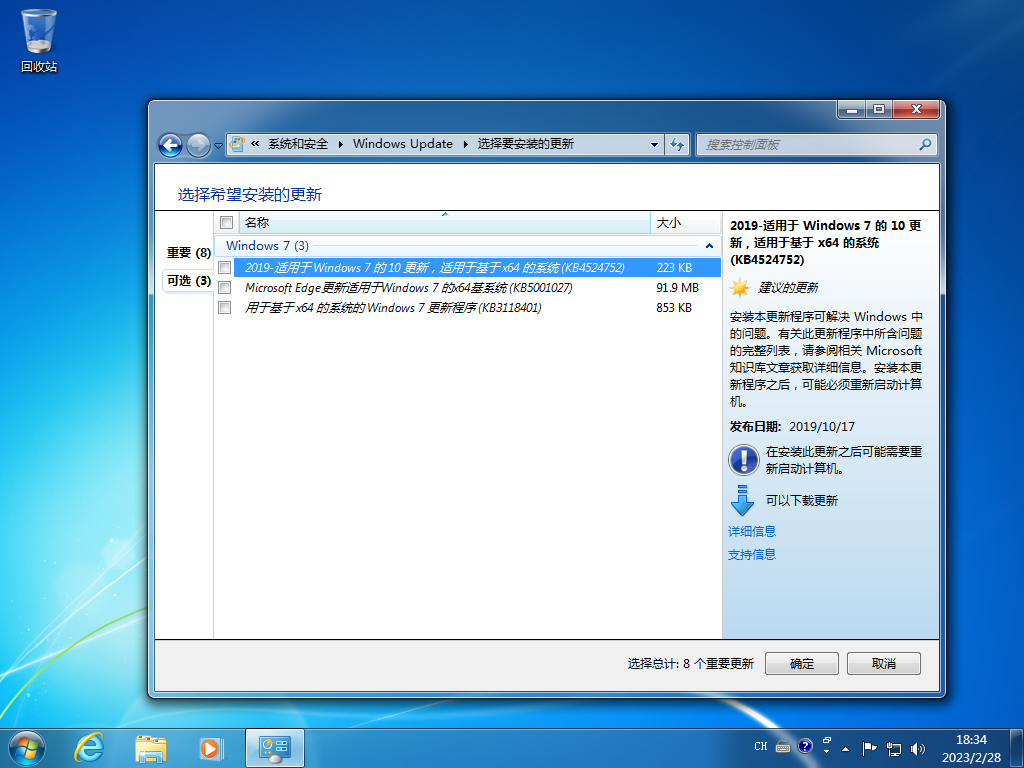The height and width of the screenshot is (768, 1024).
Task: Select the KB3118401 update row
Action: 468,308
